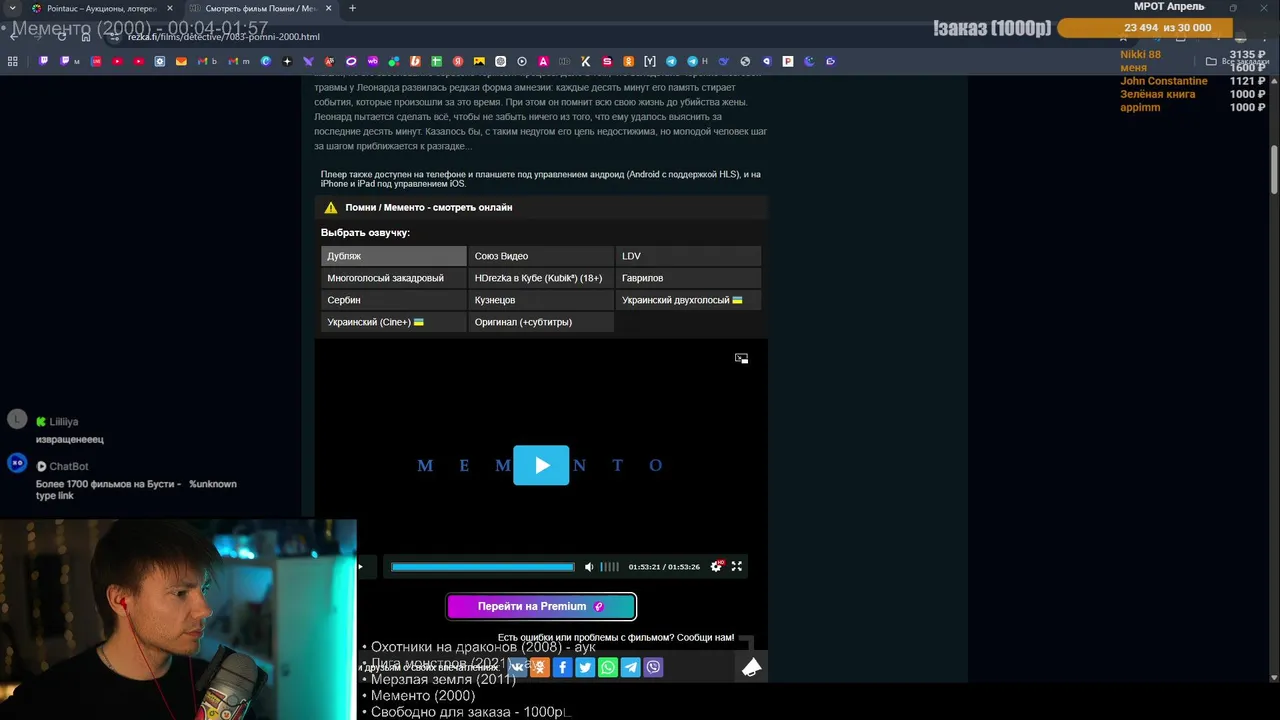Share the film through the Telegram share icon
Image resolution: width=1280 pixels, height=720 pixels.
pos(631,667)
